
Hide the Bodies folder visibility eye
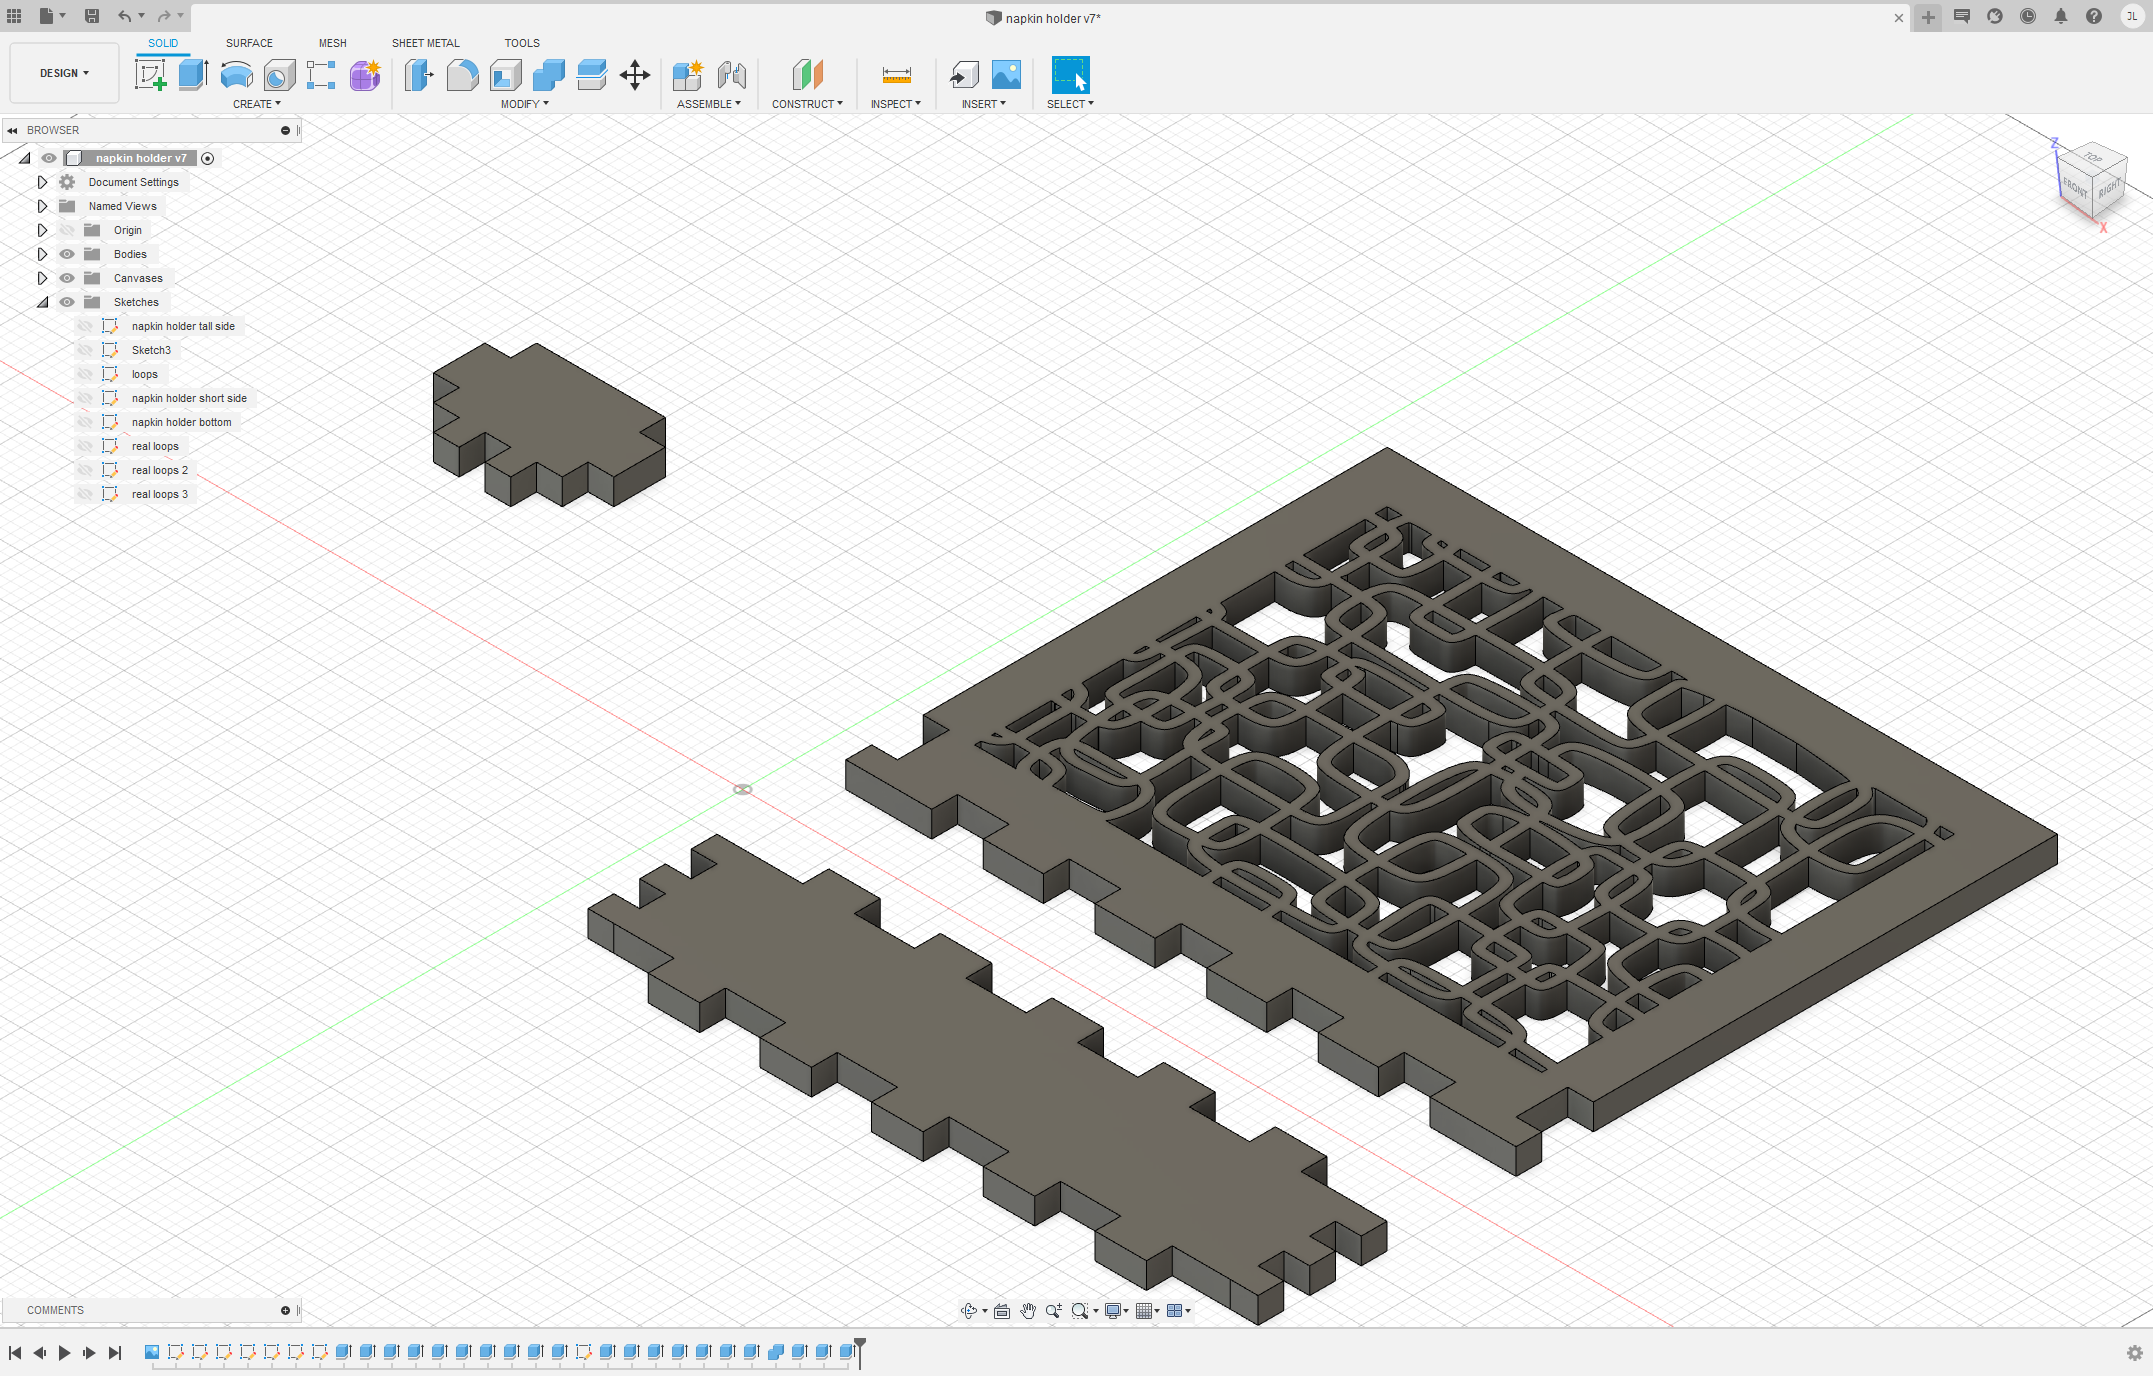tap(67, 254)
